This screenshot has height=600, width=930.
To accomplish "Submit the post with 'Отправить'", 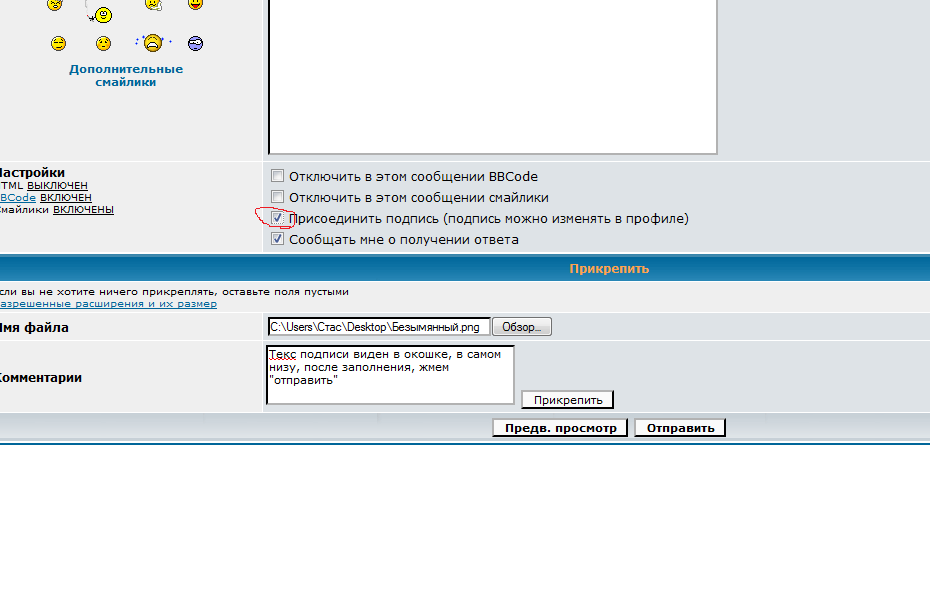I will [680, 428].
